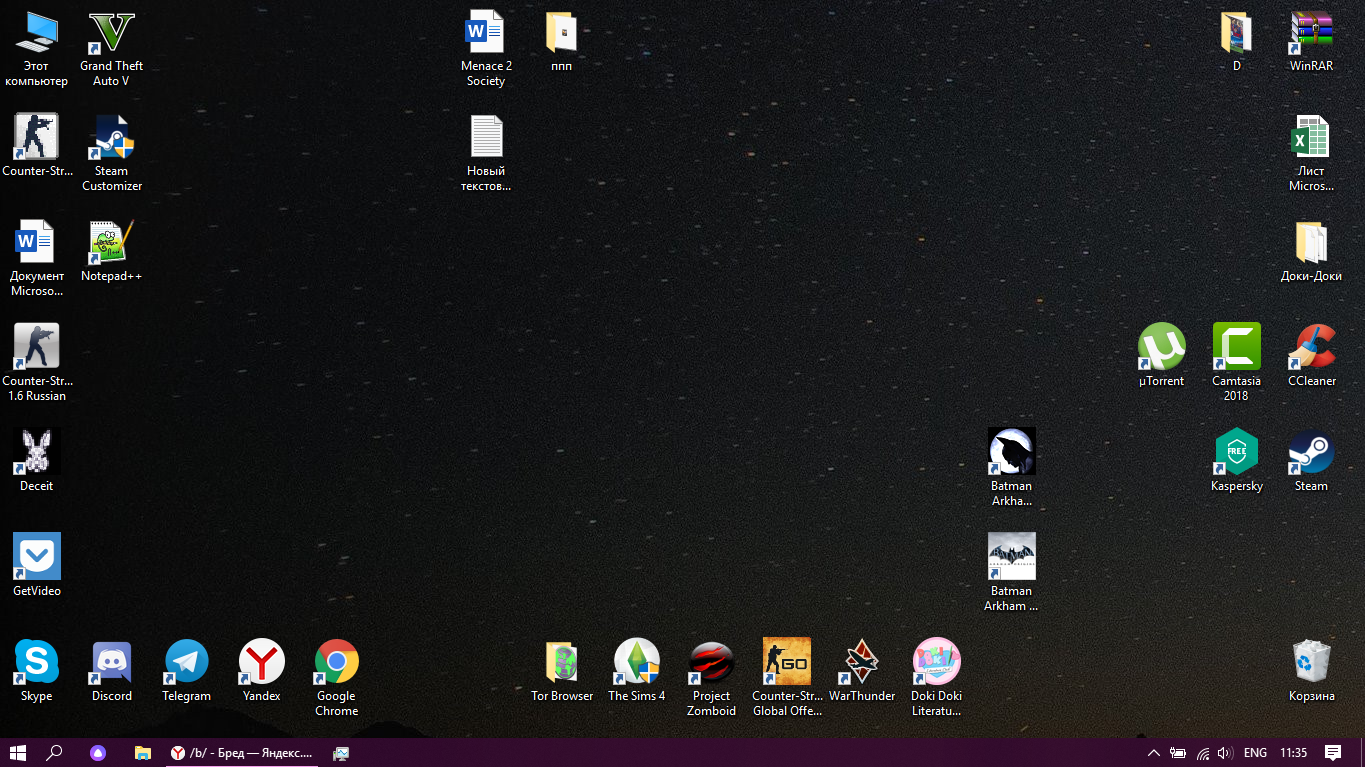Select the Лист Micros... Excel file
The width and height of the screenshot is (1365, 767).
(x=1311, y=153)
